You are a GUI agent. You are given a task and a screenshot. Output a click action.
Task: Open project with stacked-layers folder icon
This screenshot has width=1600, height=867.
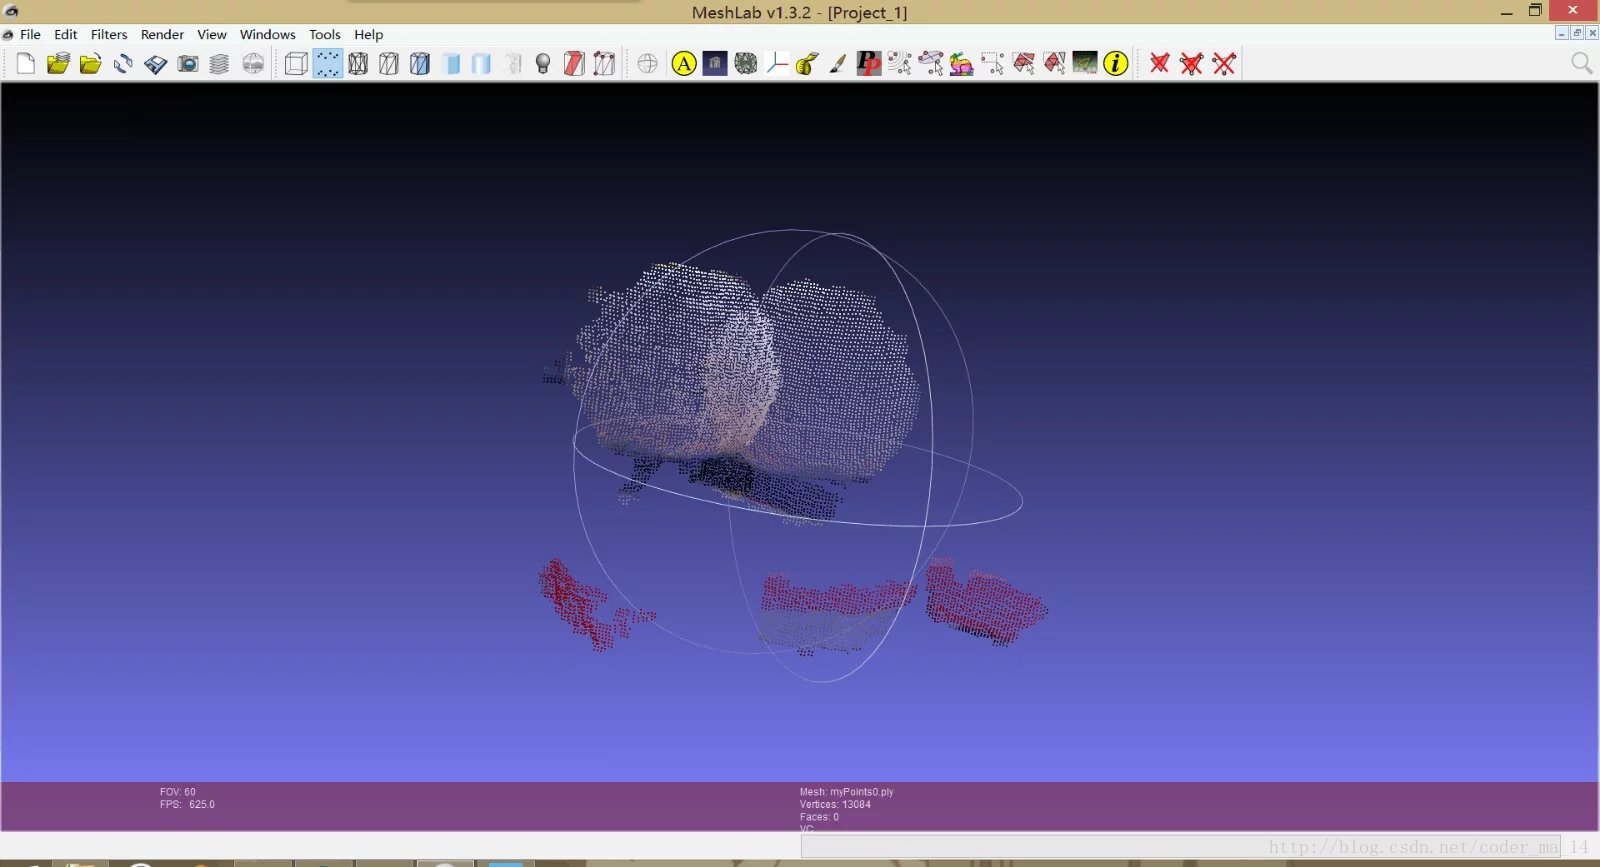click(x=58, y=64)
